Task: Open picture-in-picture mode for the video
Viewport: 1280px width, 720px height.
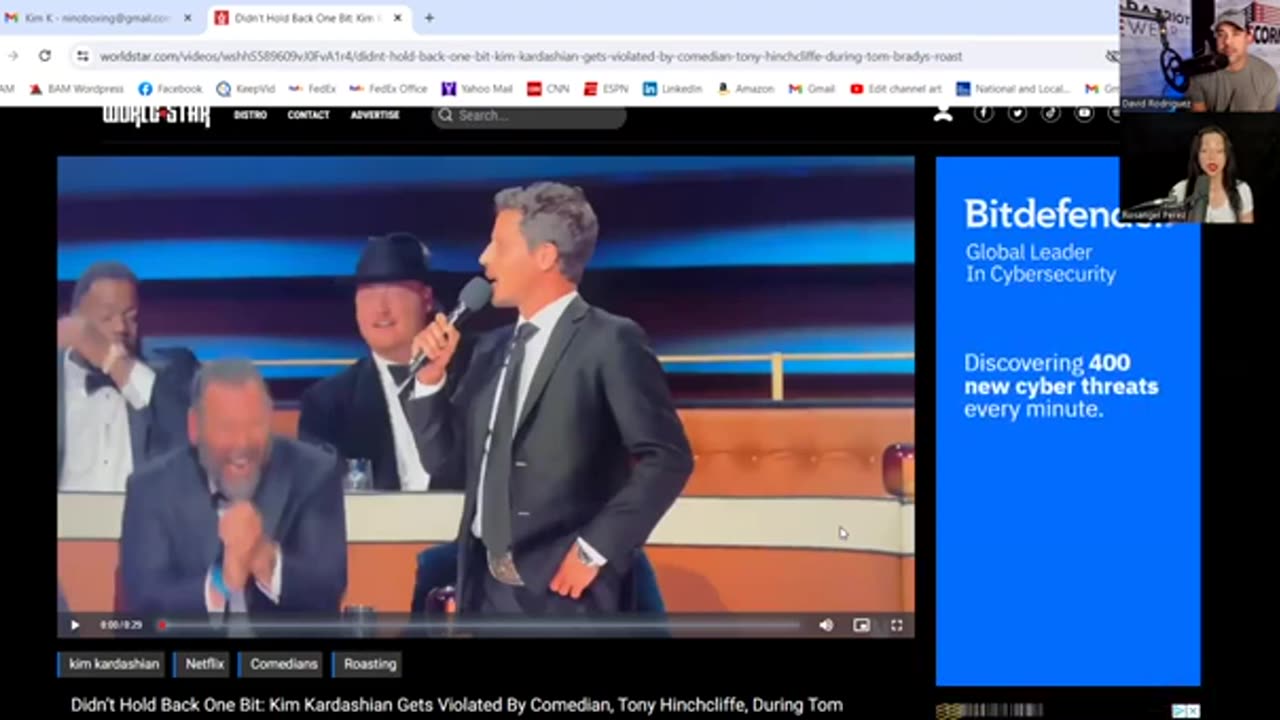Action: [861, 625]
